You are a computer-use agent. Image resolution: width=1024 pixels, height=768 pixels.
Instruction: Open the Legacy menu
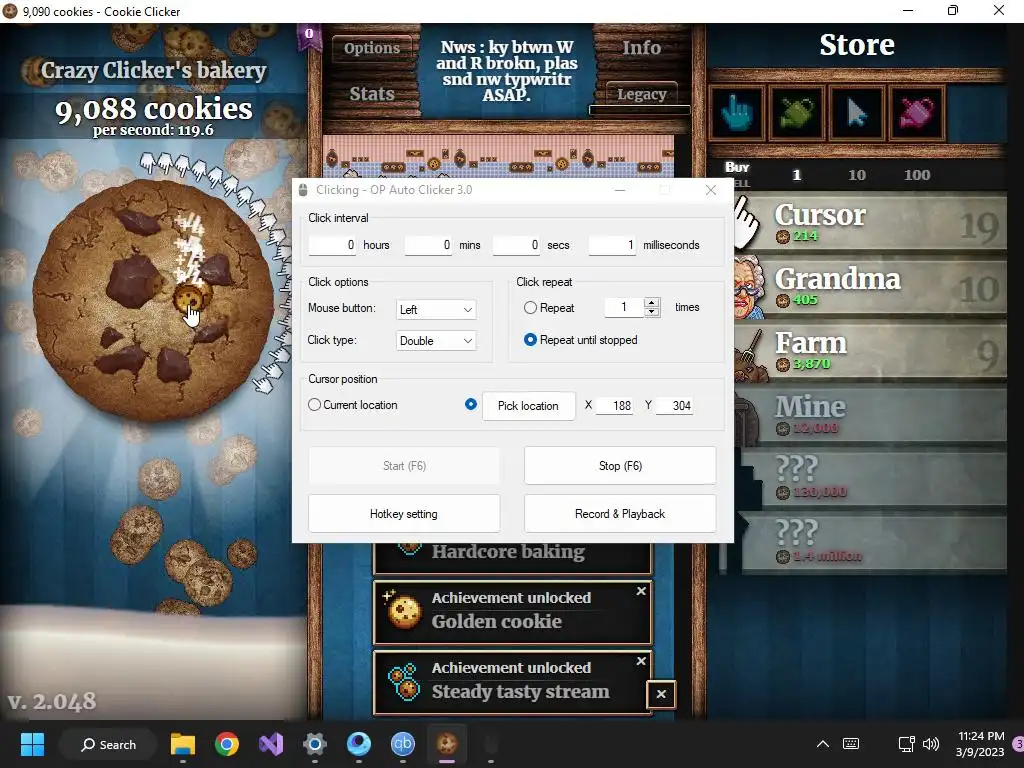point(641,95)
